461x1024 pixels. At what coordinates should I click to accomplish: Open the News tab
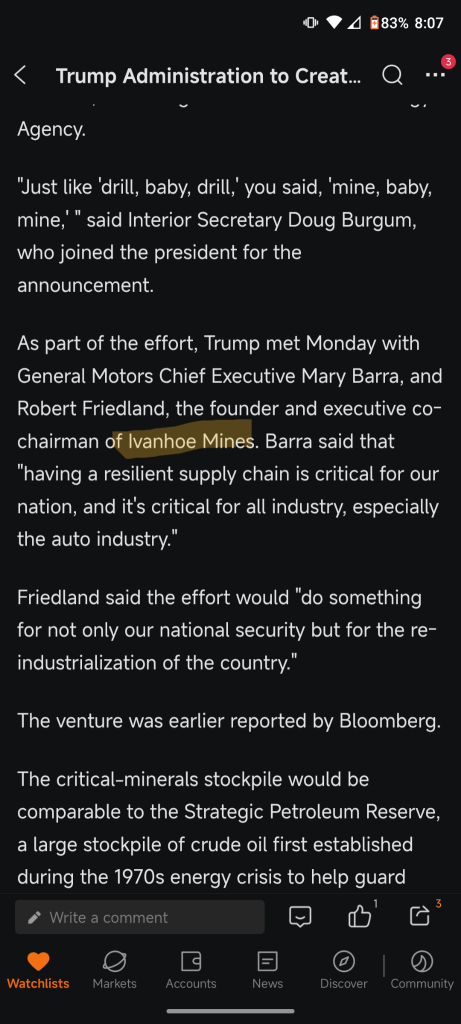pos(268,970)
